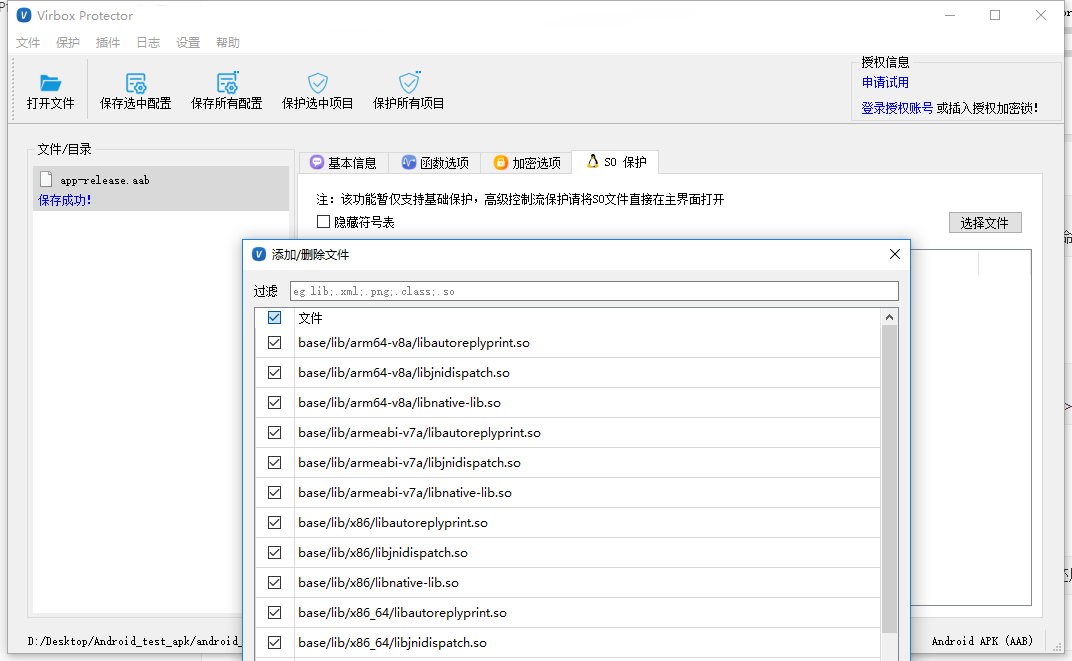Toggle the hide symbol table checkbox
The width and height of the screenshot is (1072, 661).
(323, 222)
